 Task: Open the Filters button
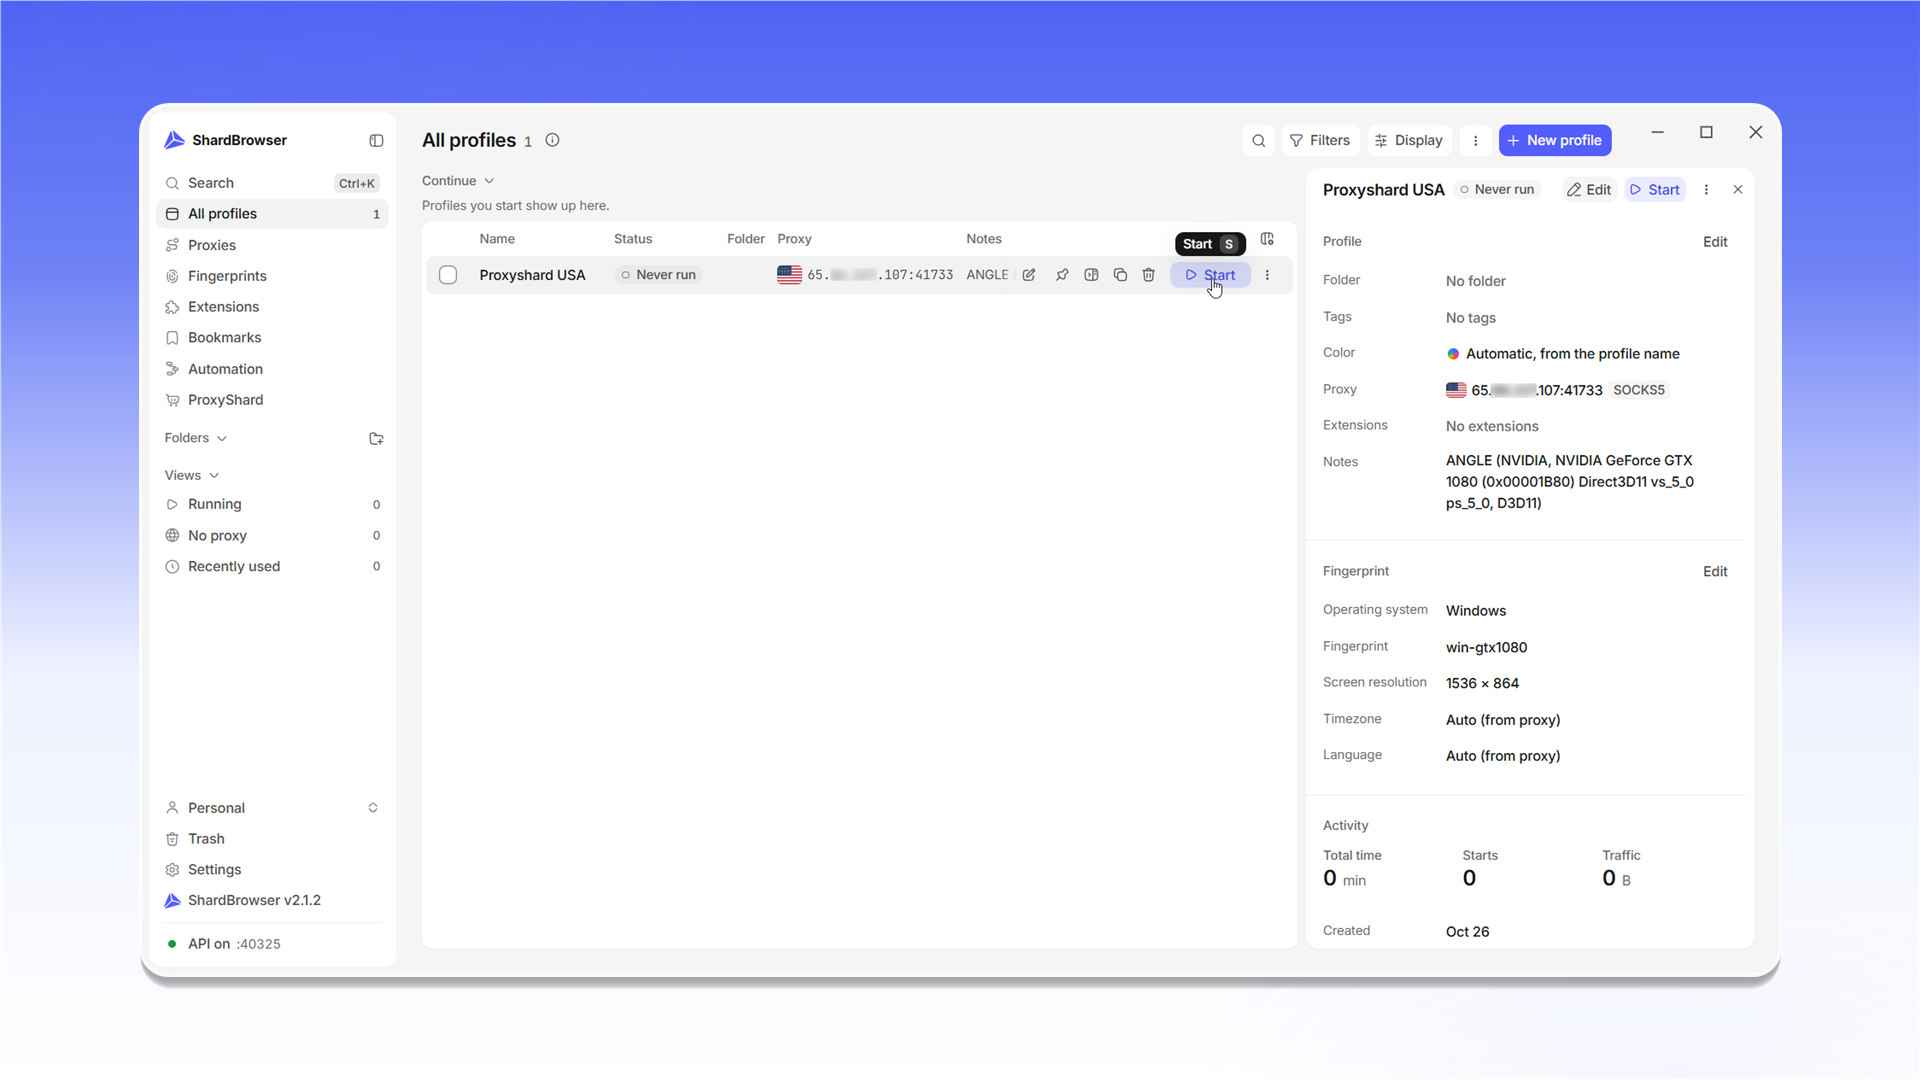(x=1320, y=141)
